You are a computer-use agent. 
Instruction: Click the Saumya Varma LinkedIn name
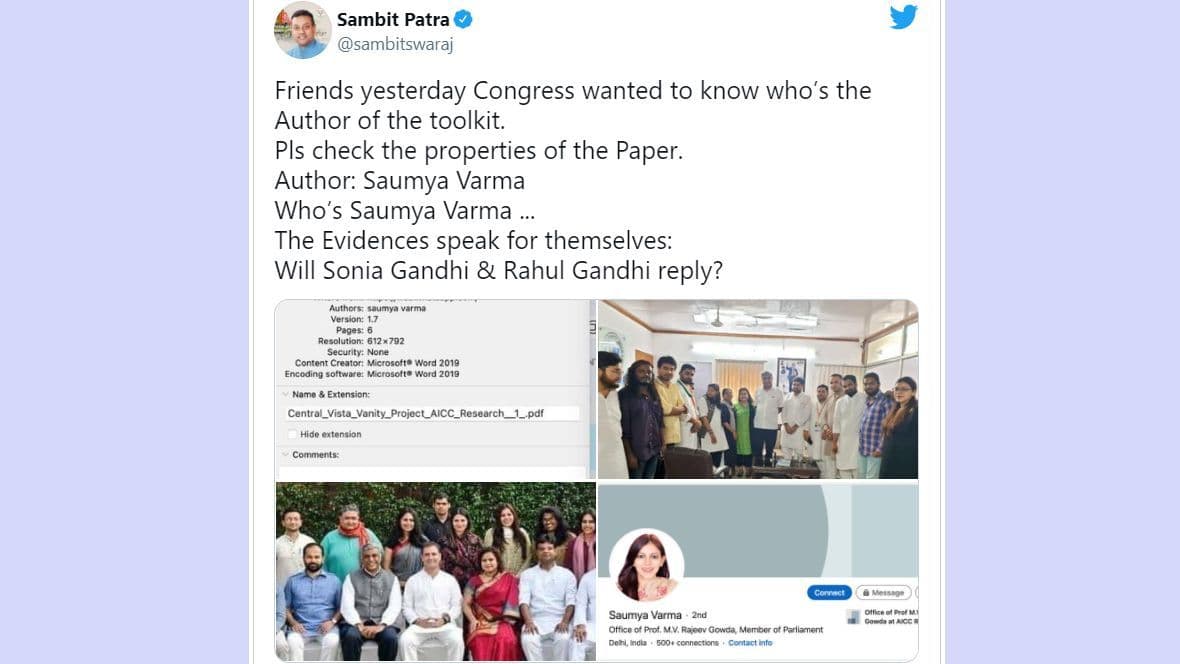pyautogui.click(x=645, y=615)
